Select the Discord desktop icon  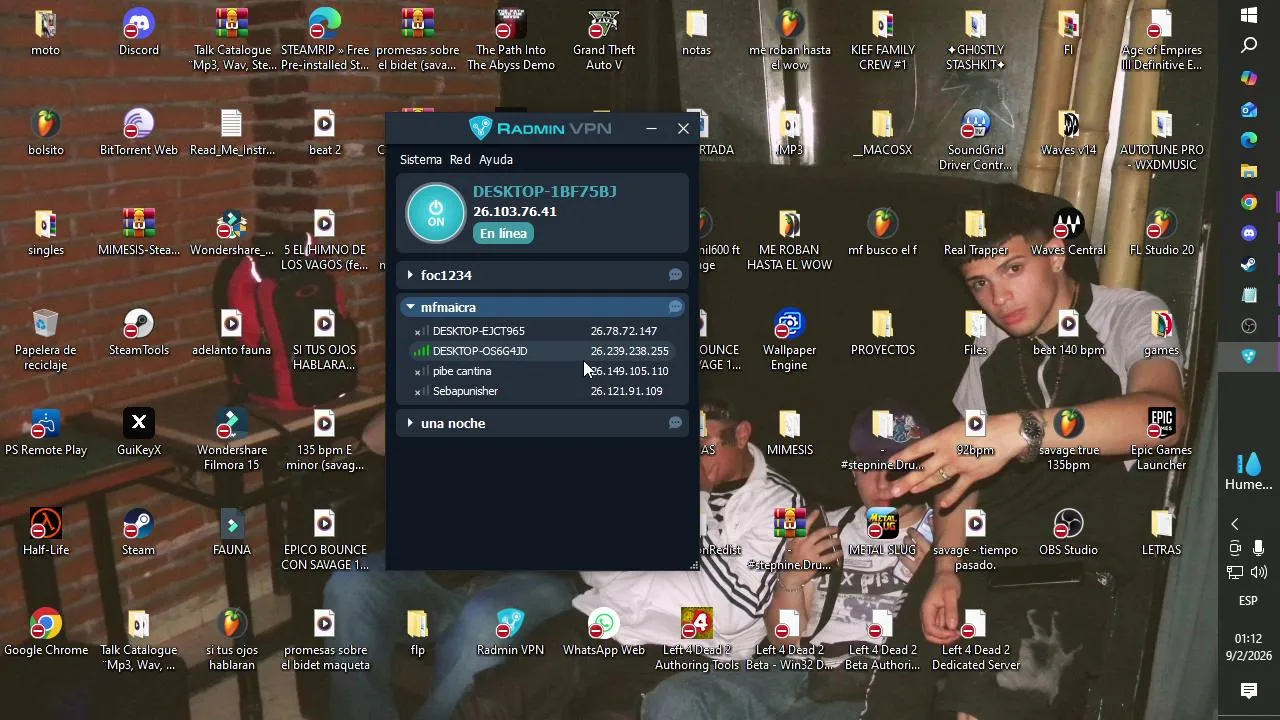point(139,34)
